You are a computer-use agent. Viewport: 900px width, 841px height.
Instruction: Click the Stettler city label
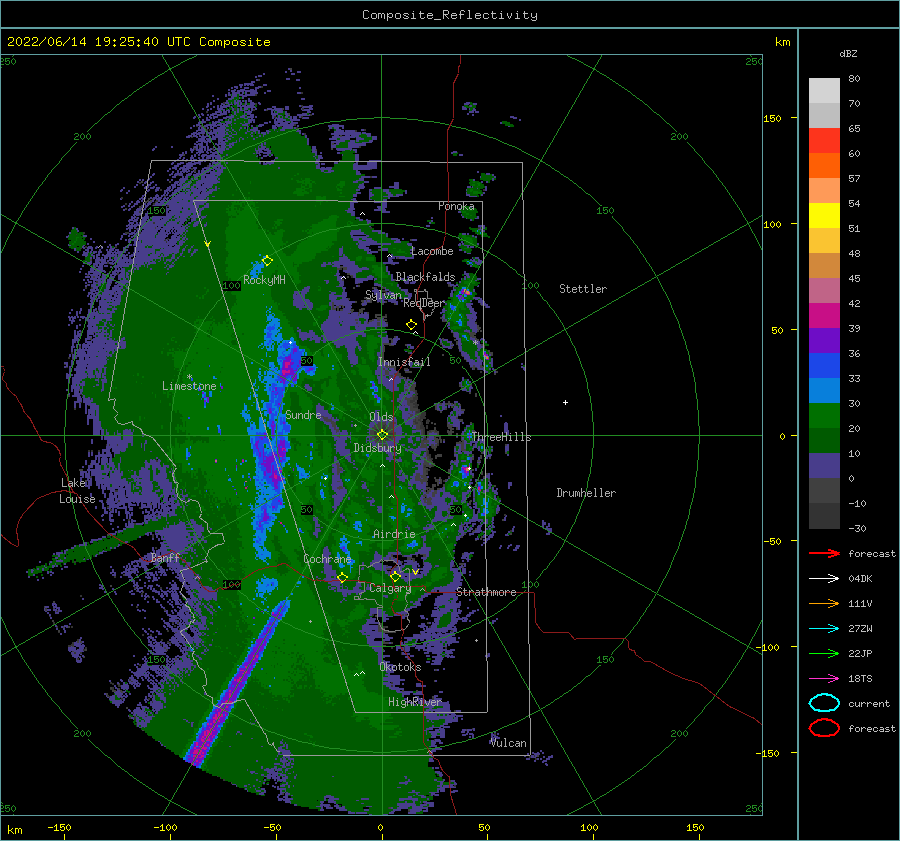[583, 289]
